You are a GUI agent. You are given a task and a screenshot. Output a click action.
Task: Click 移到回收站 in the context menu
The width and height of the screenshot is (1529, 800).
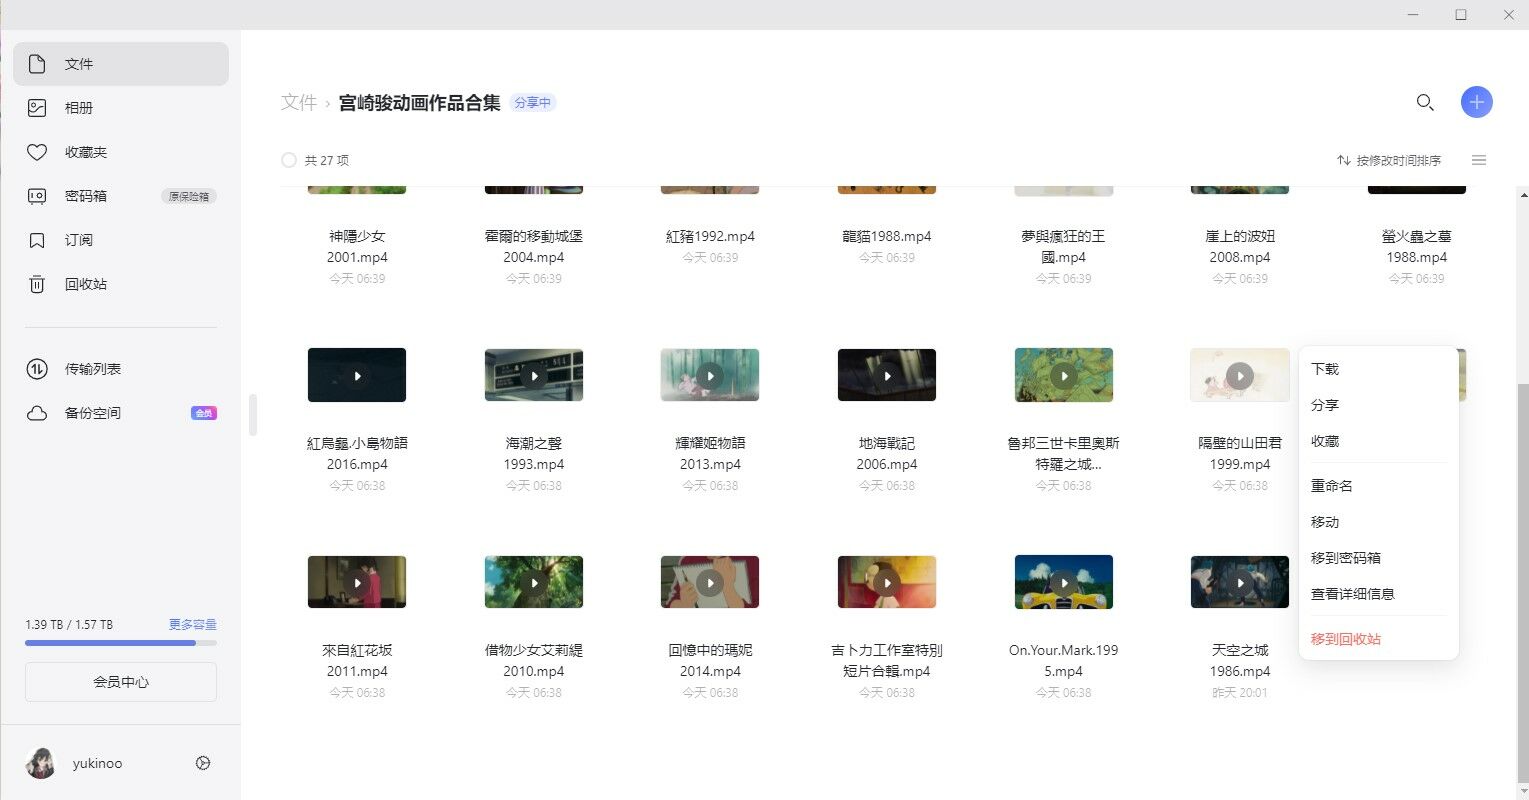pos(1346,639)
